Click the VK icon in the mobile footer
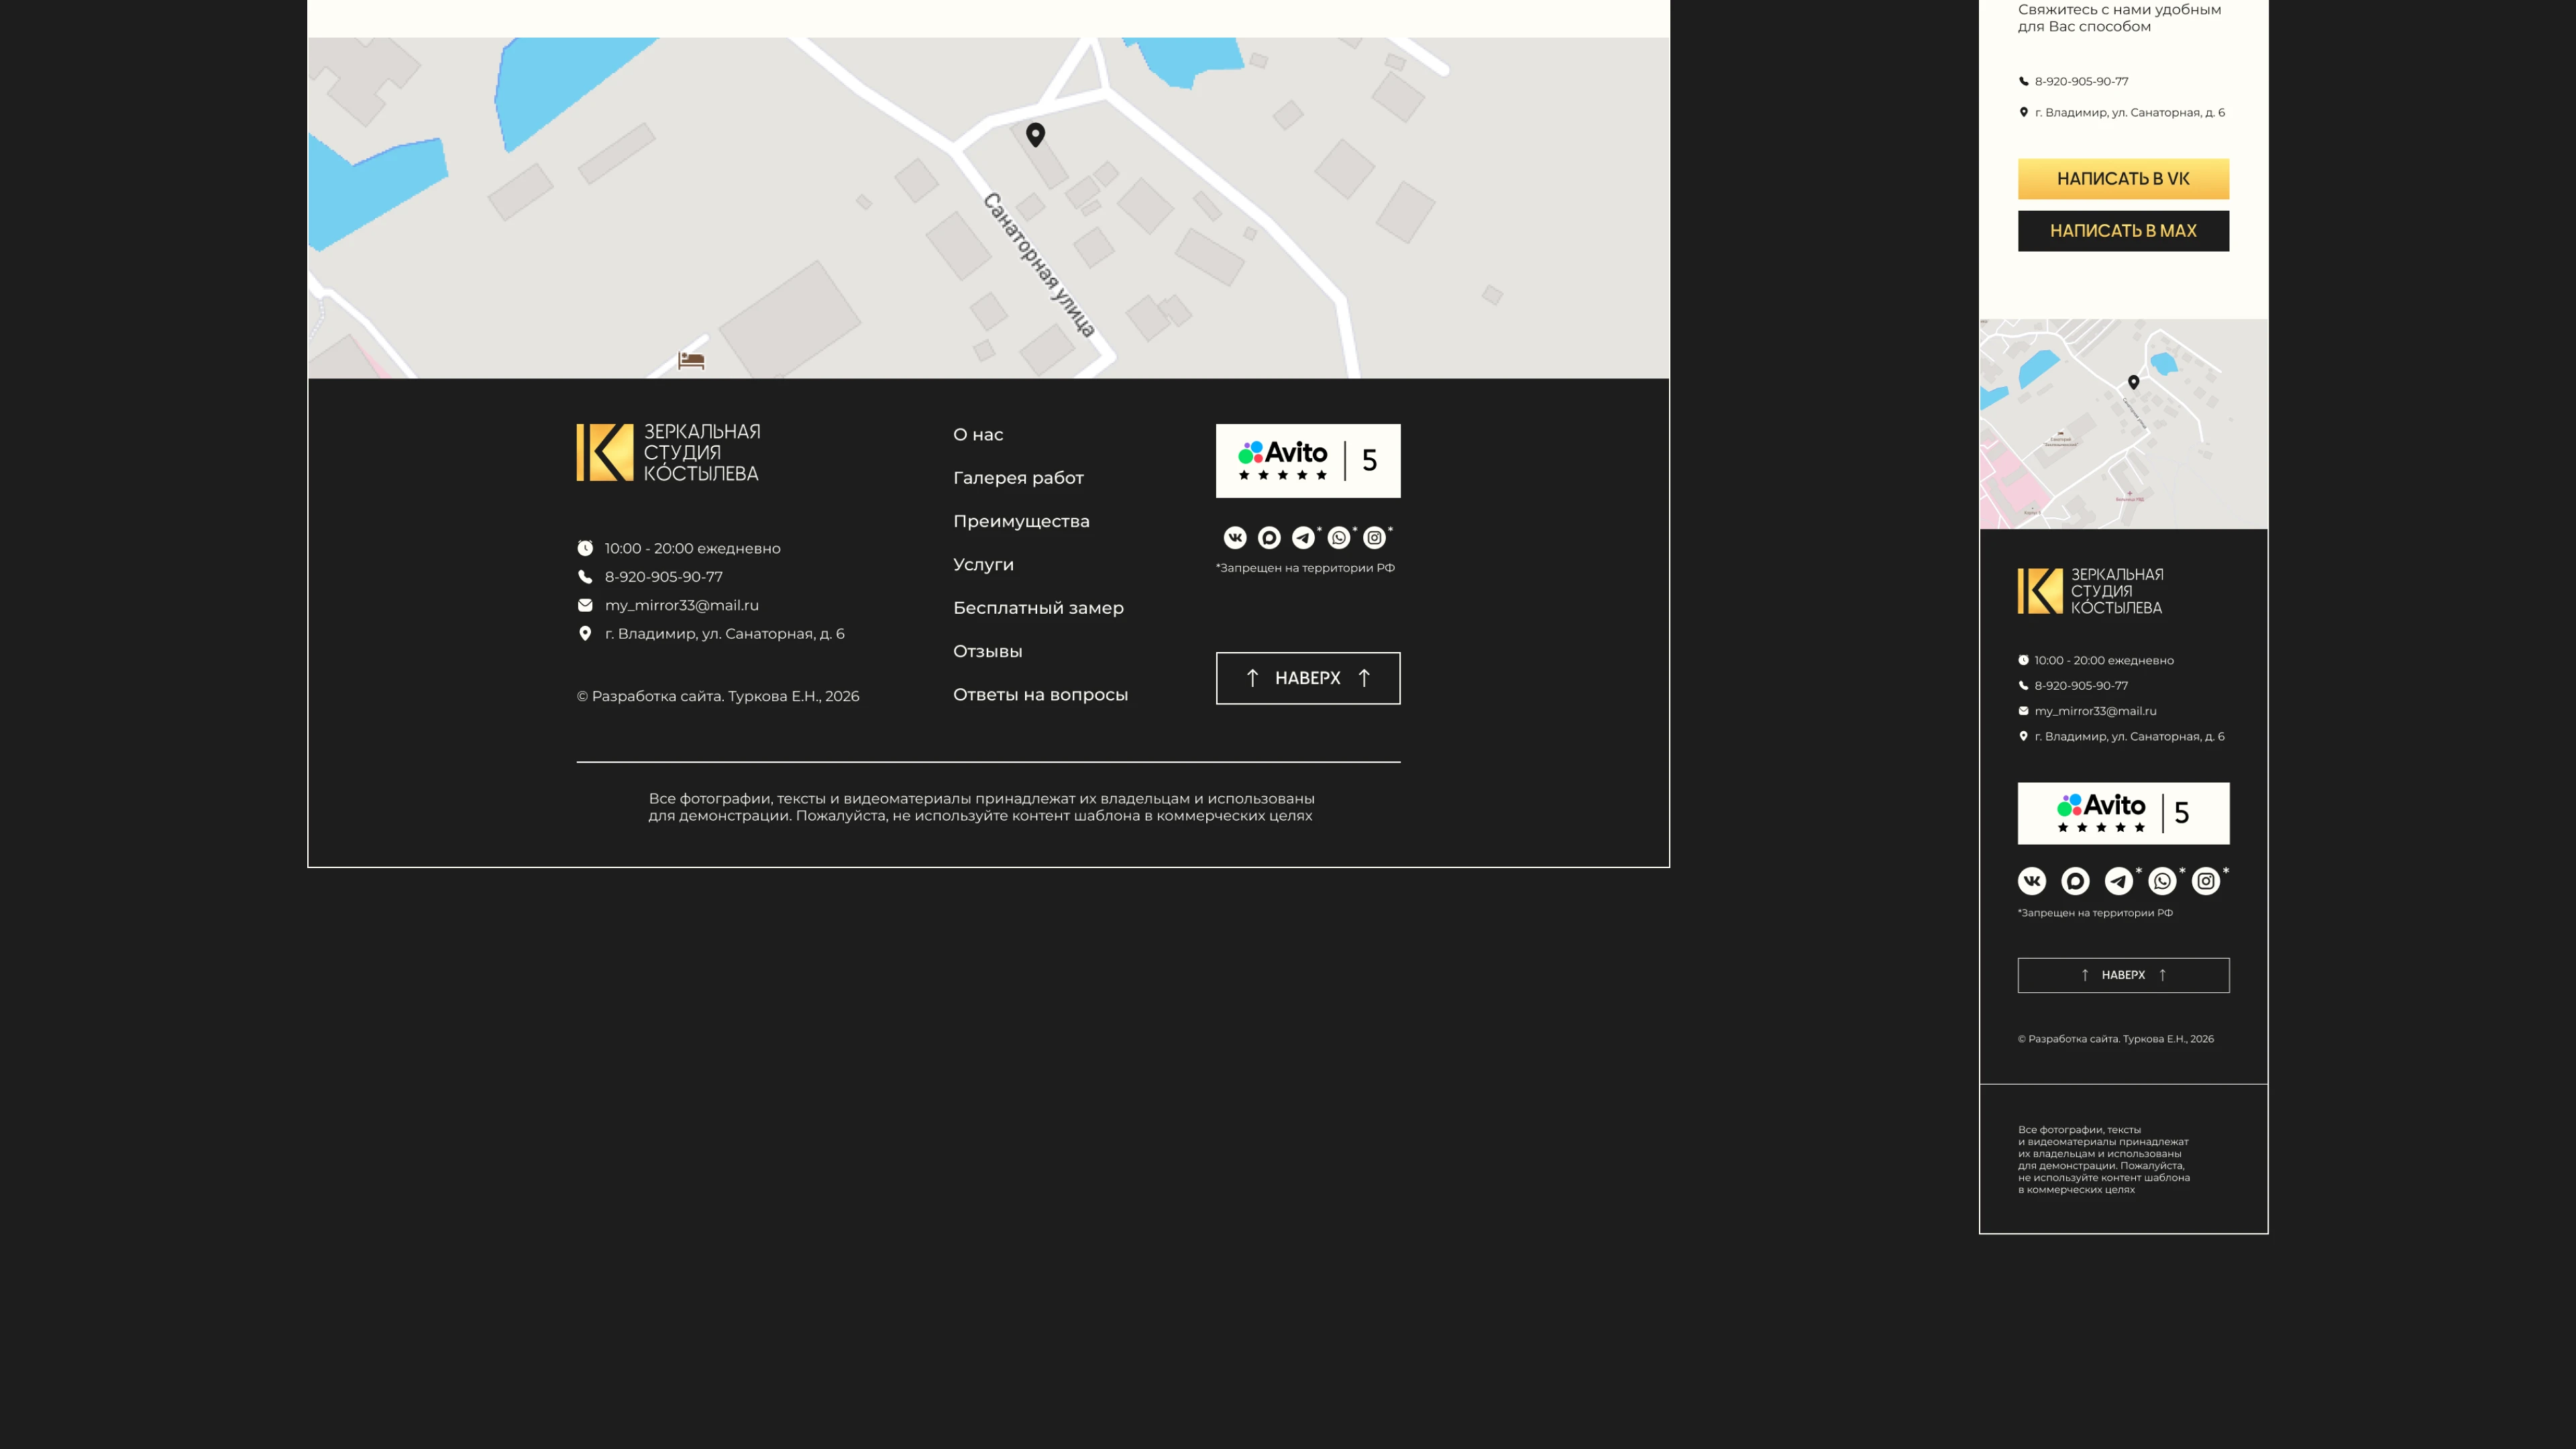This screenshot has width=2576, height=1449. tap(2032, 881)
